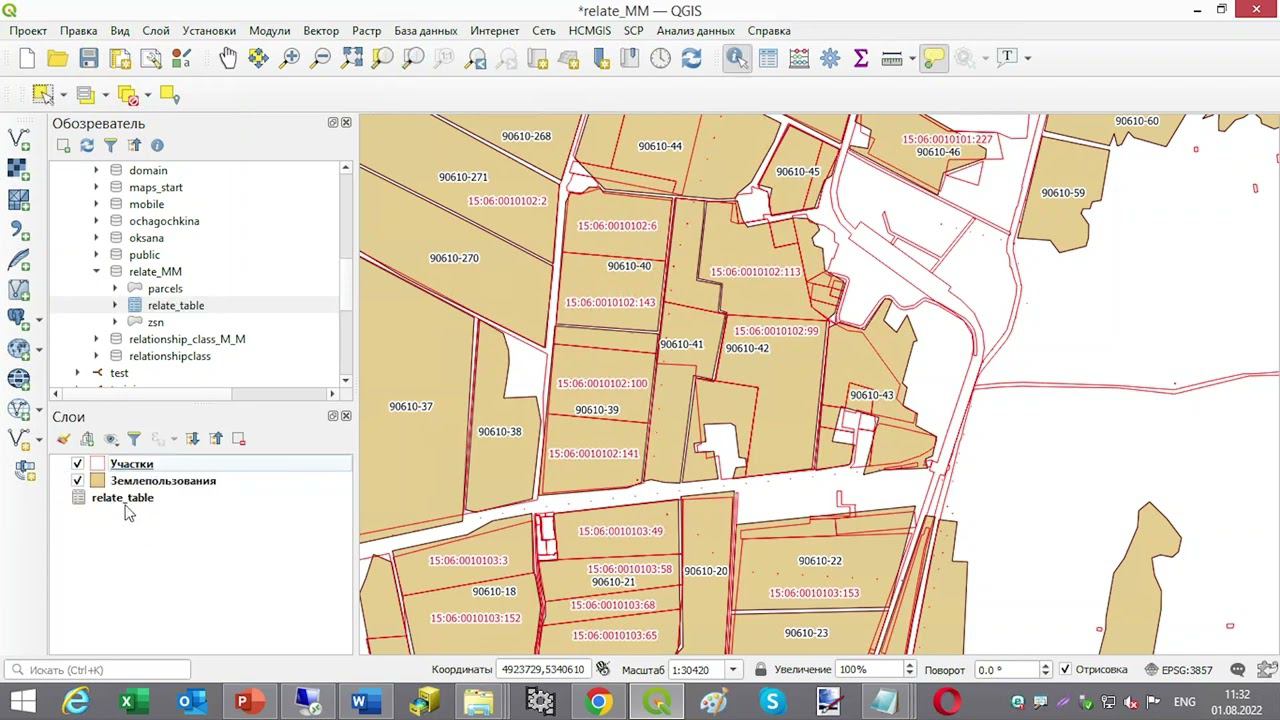Select the Pan Map hand tool
Viewport: 1280px width, 720px height.
click(228, 58)
